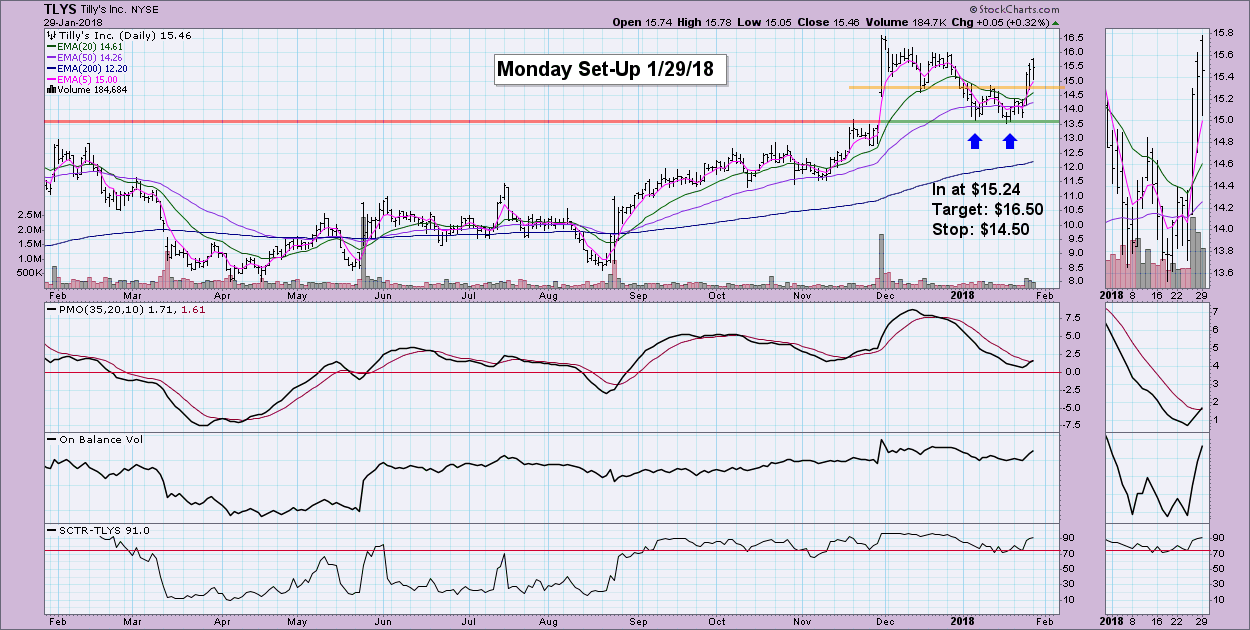Click the 29-Jan-2018 chart date
The height and width of the screenshot is (630, 1250).
click(75, 22)
